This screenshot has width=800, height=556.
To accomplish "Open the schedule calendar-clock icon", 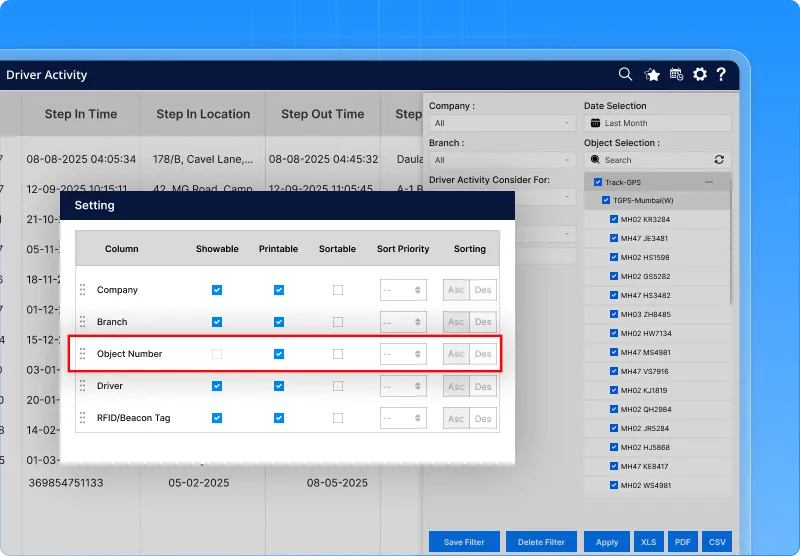I will [x=676, y=74].
